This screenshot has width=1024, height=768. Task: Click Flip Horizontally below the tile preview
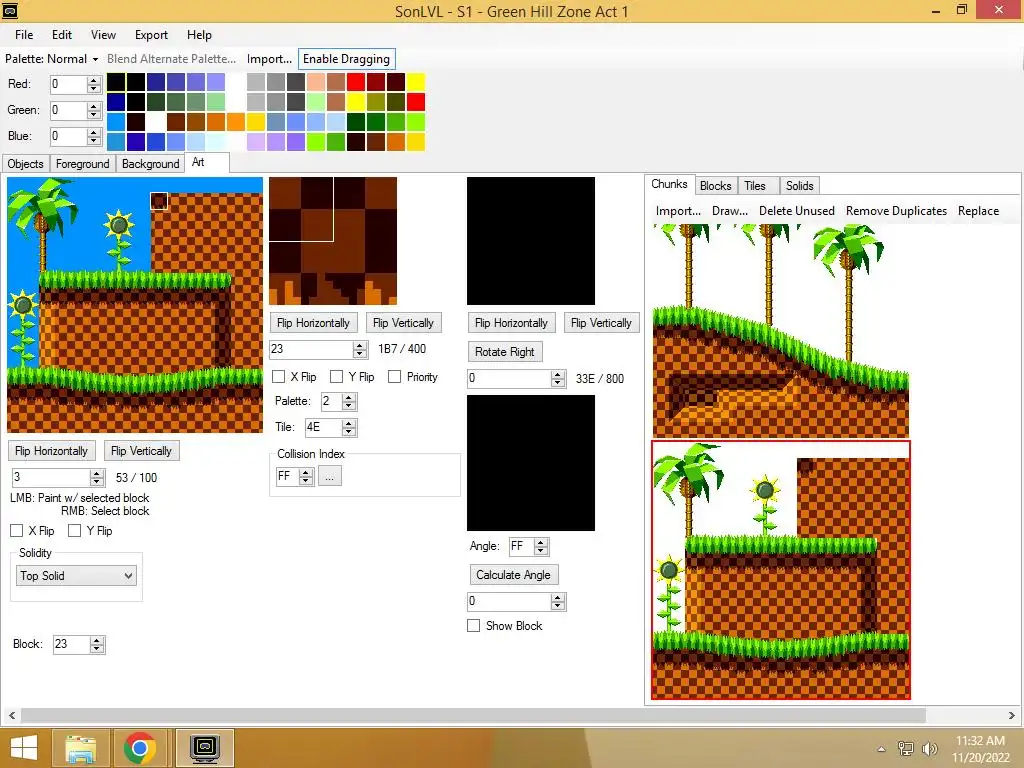click(x=511, y=323)
